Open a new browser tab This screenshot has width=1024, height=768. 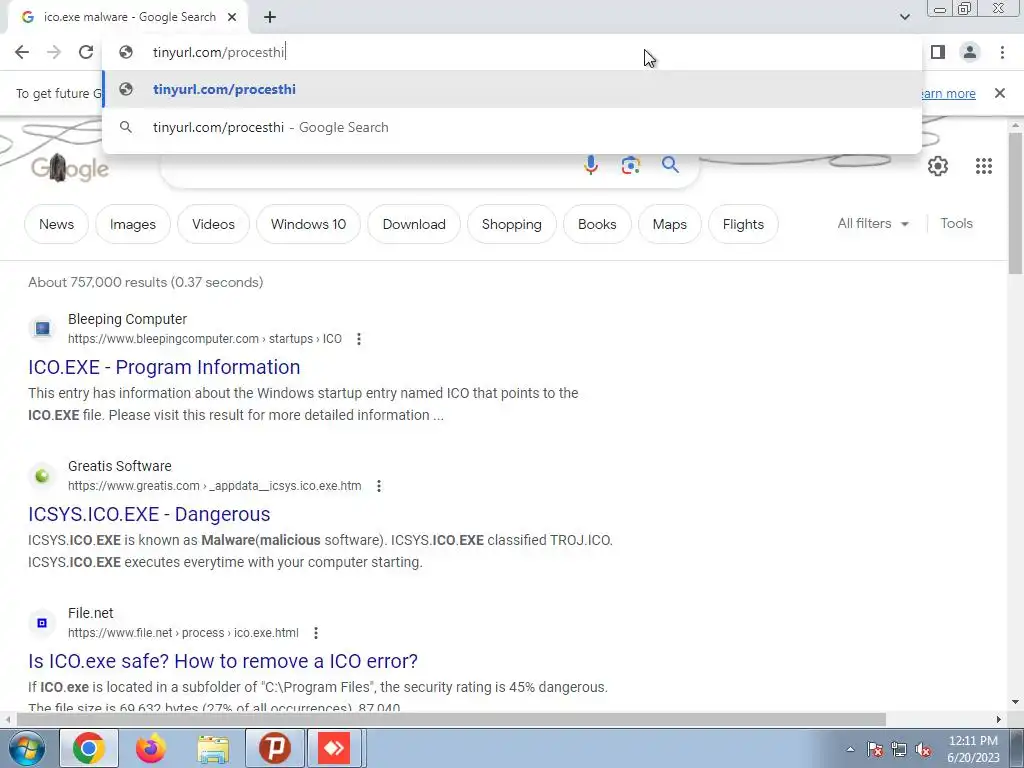pyautogui.click(x=270, y=18)
